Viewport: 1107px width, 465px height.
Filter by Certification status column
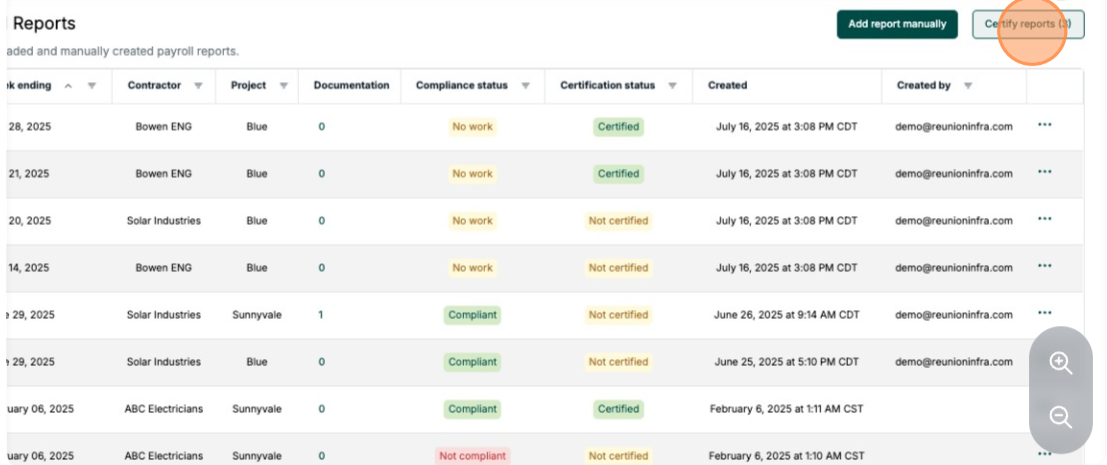coord(673,86)
